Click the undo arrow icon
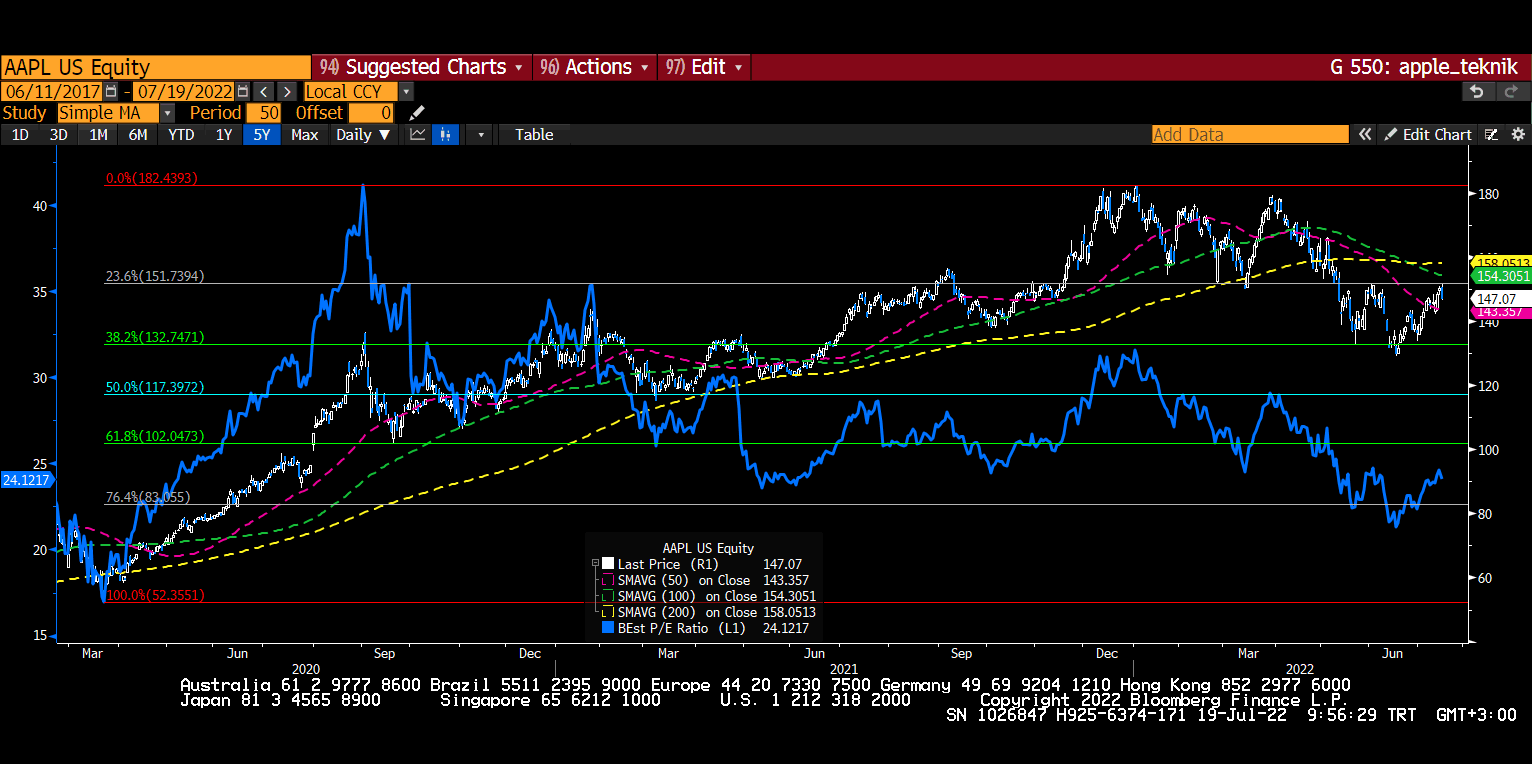The height and width of the screenshot is (764, 1532). [x=1477, y=91]
